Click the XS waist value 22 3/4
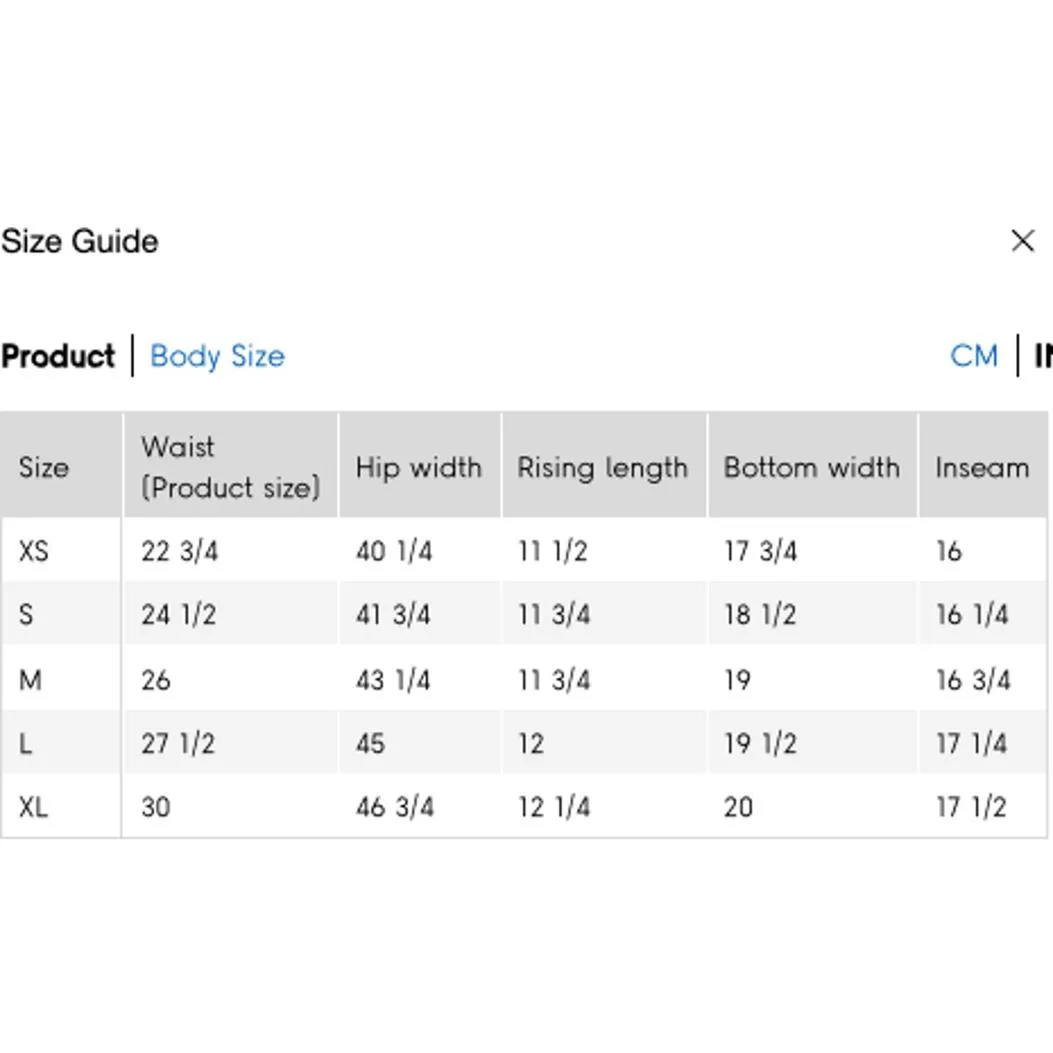 coord(179,550)
